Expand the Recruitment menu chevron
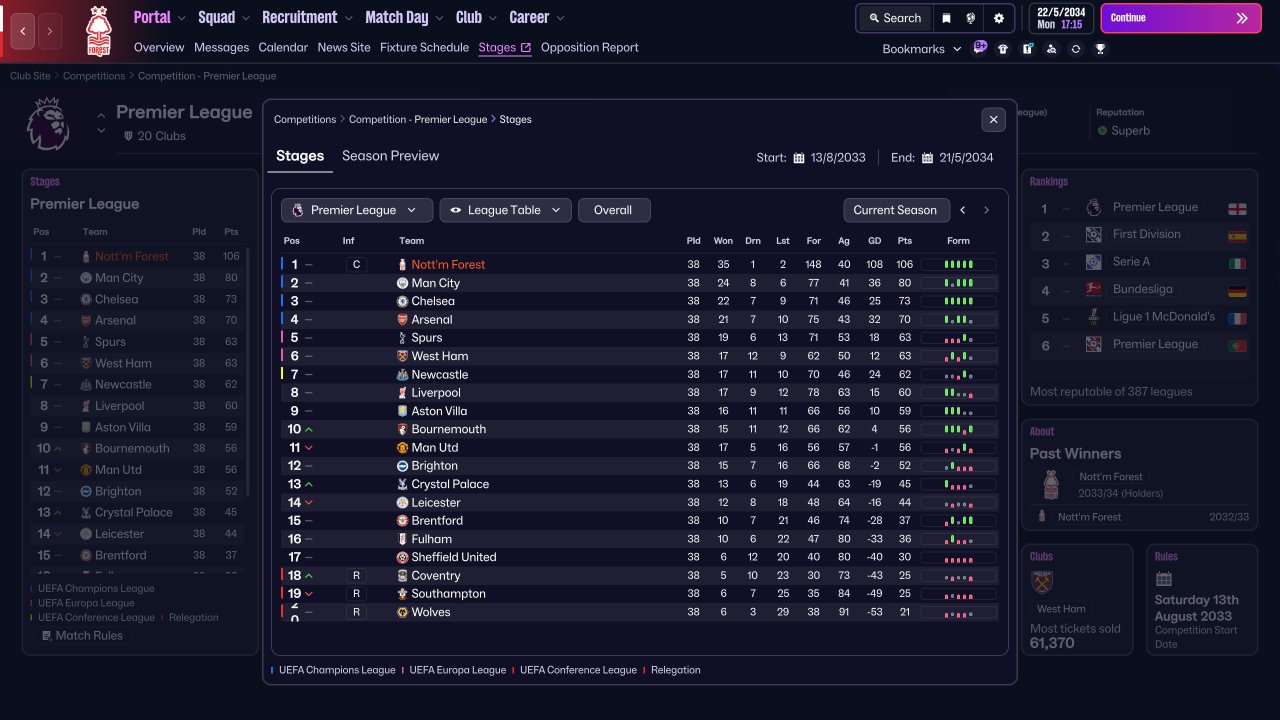Viewport: 1280px width, 720px height. [x=348, y=18]
